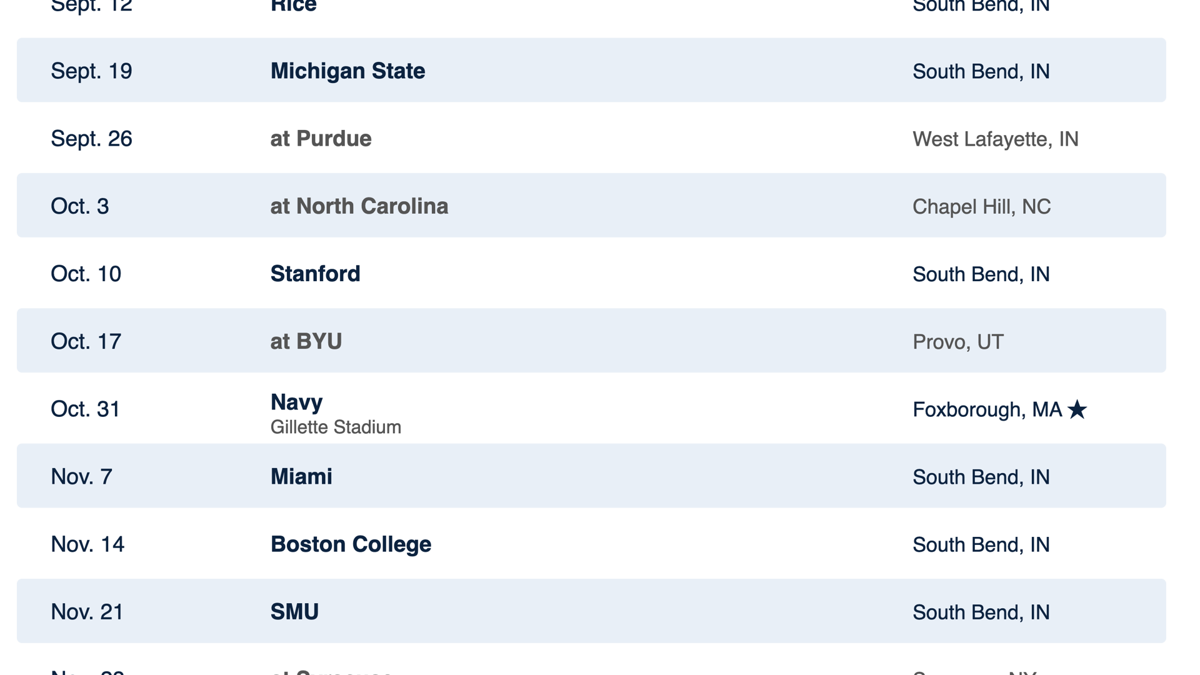Click the Gillette Stadium venue text
This screenshot has width=1200, height=675.
tap(336, 427)
